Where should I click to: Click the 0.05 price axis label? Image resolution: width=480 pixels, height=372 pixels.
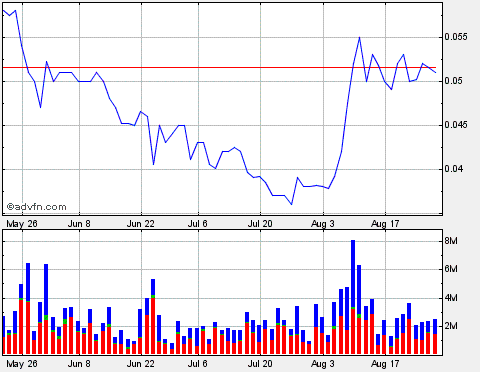point(453,81)
